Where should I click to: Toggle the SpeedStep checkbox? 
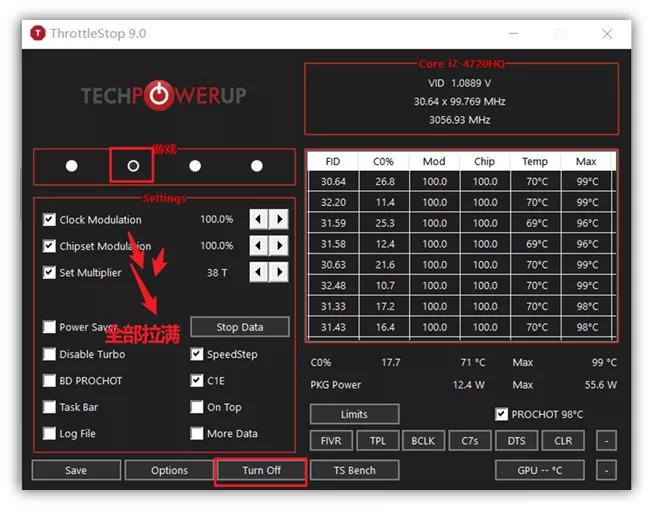click(x=197, y=354)
